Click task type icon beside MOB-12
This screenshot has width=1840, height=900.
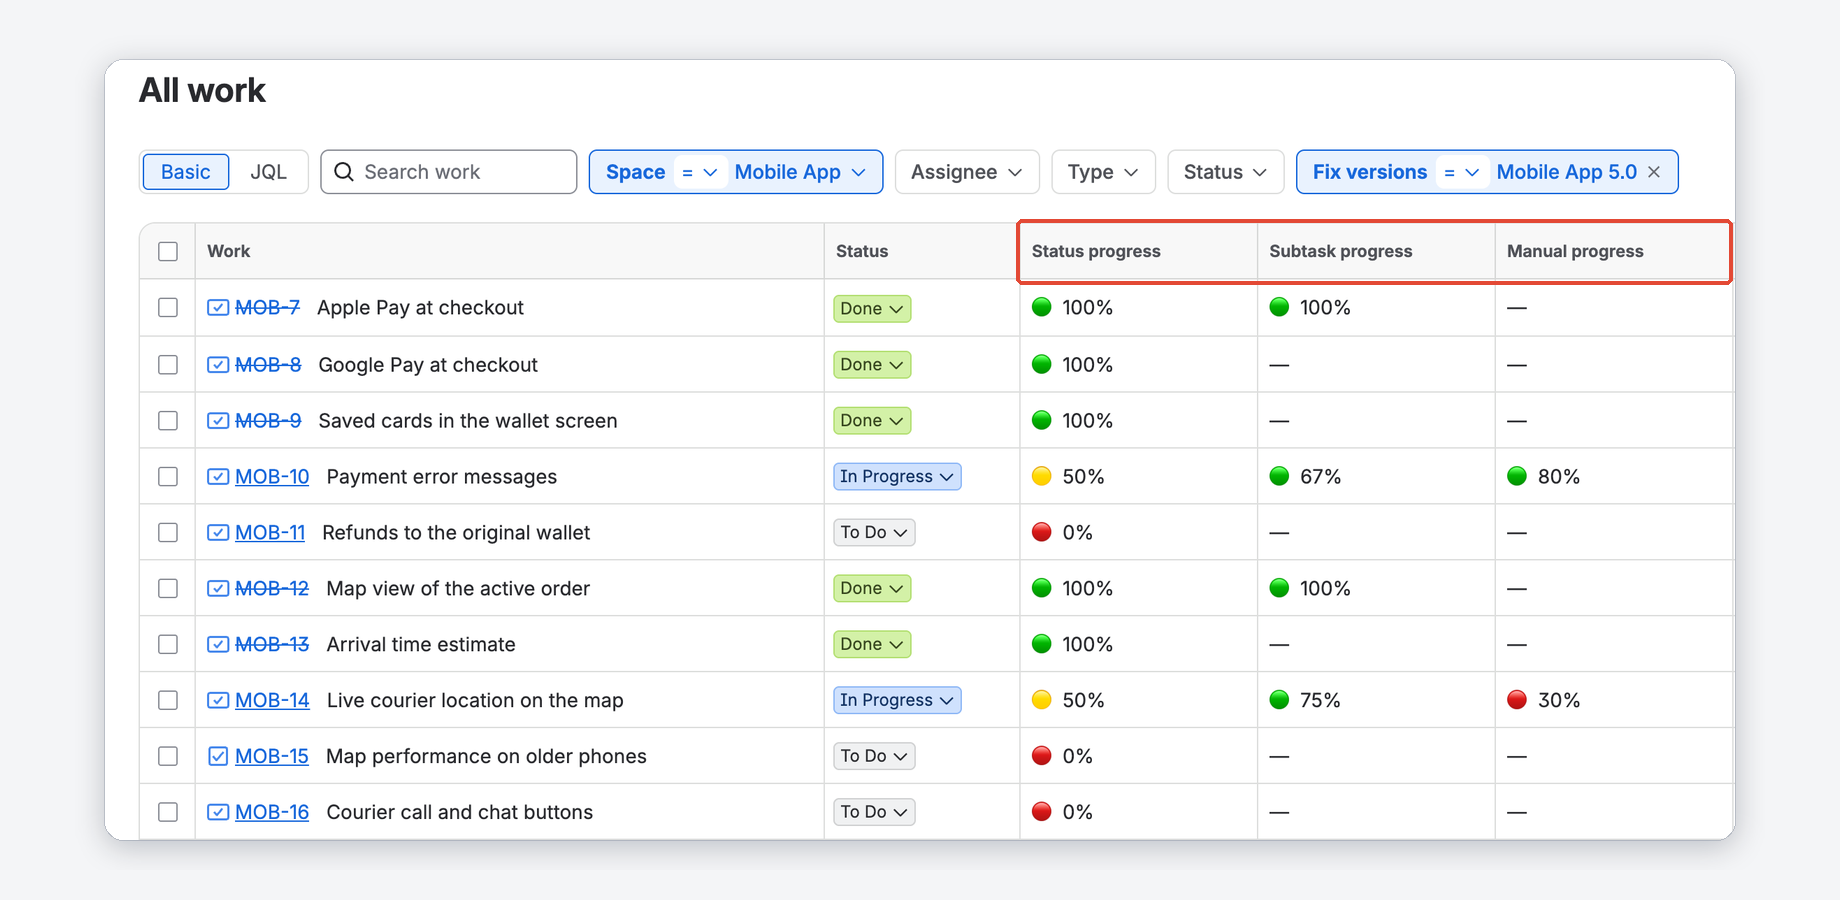pyautogui.click(x=218, y=588)
